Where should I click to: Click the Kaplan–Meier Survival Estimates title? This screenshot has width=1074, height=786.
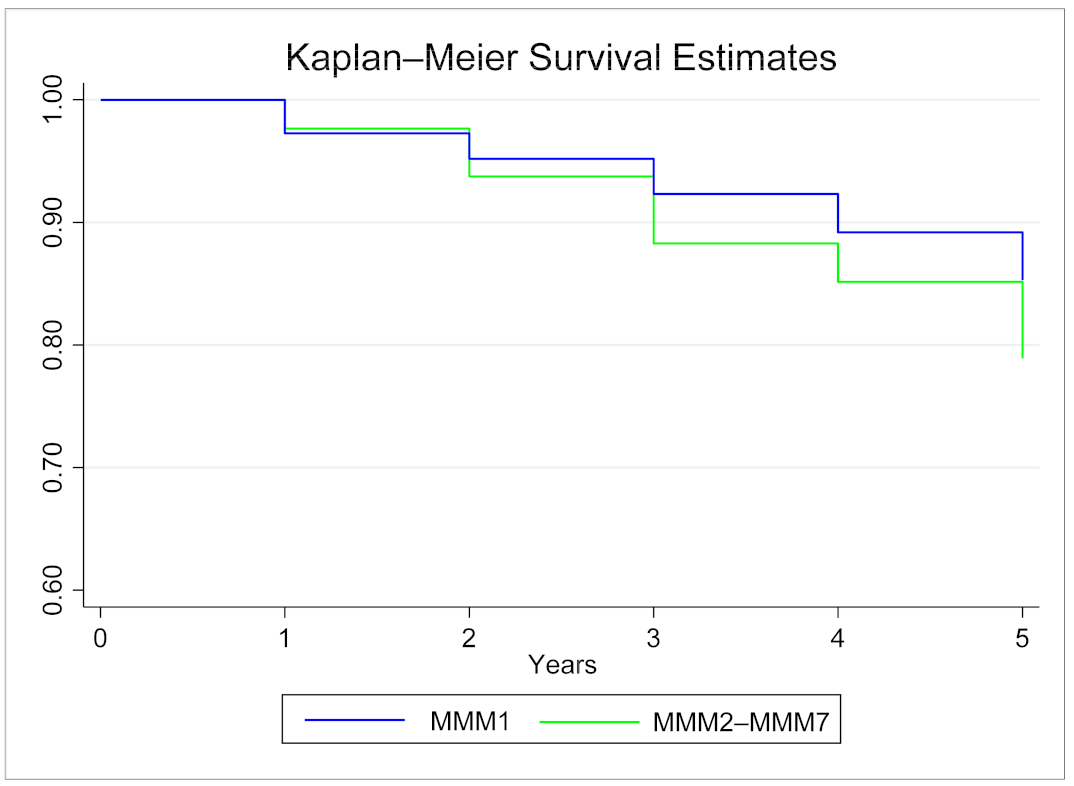point(561,57)
